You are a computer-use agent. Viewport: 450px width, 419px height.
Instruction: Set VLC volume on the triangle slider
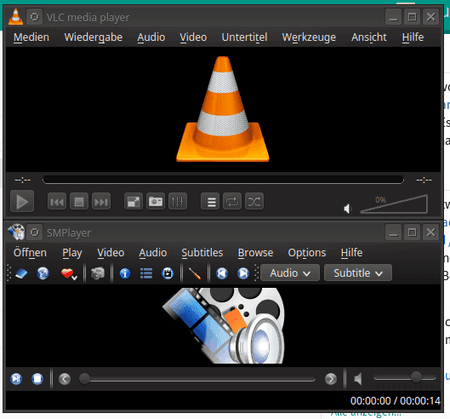click(x=394, y=204)
